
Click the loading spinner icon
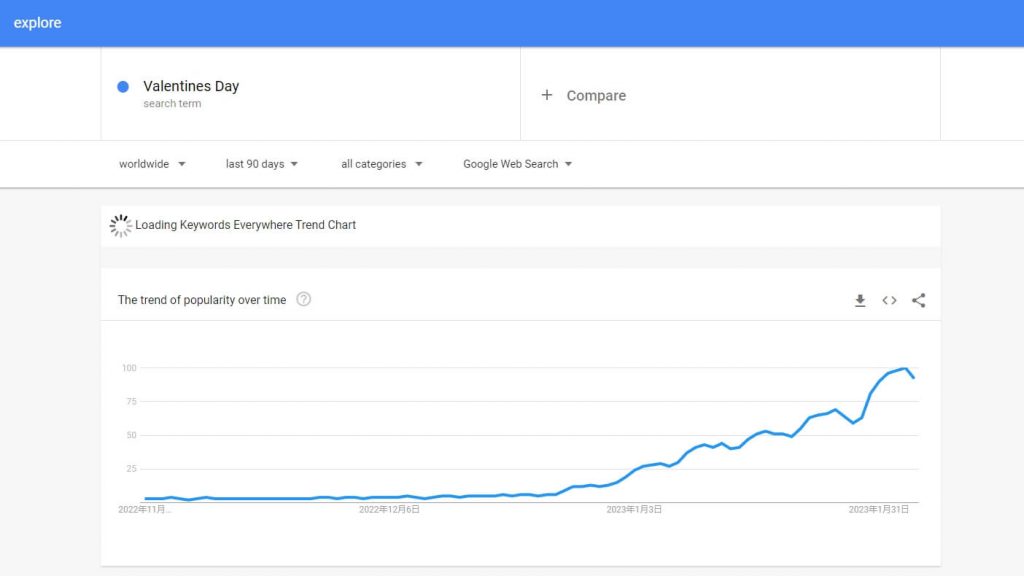click(x=121, y=225)
